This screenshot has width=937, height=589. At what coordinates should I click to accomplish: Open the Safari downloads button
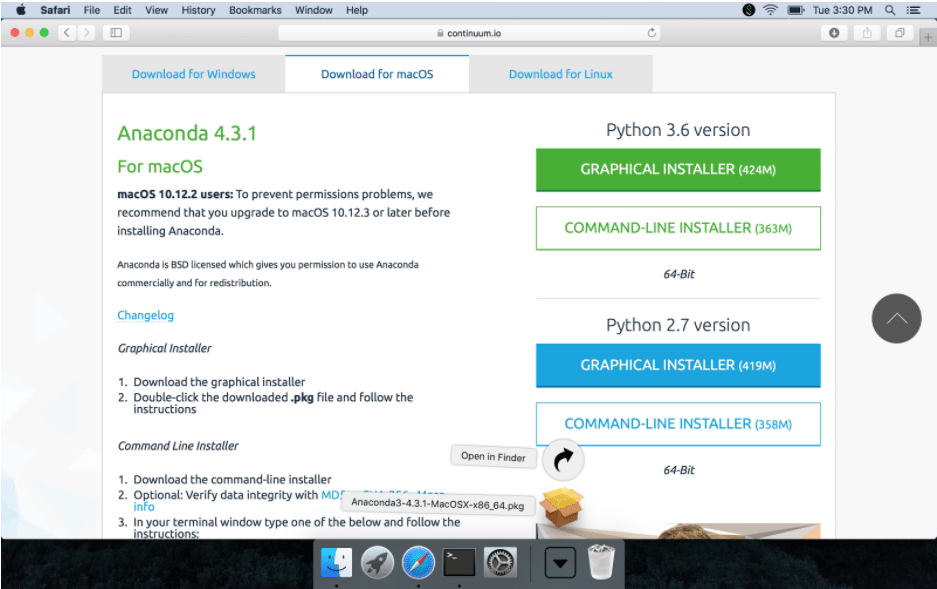pyautogui.click(x=834, y=33)
